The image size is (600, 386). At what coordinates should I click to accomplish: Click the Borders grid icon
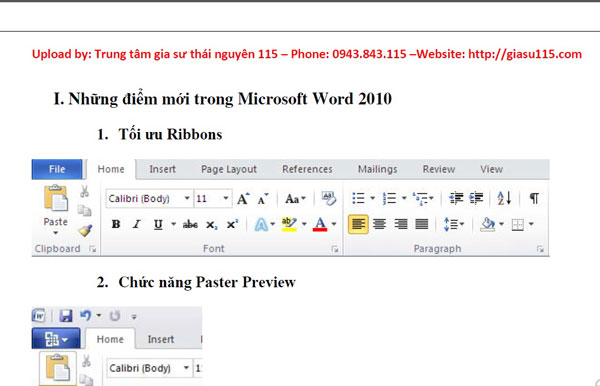[517, 225]
